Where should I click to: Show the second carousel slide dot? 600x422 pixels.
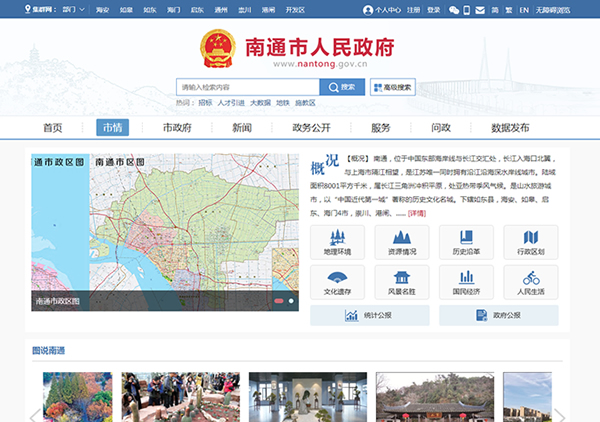(x=291, y=300)
